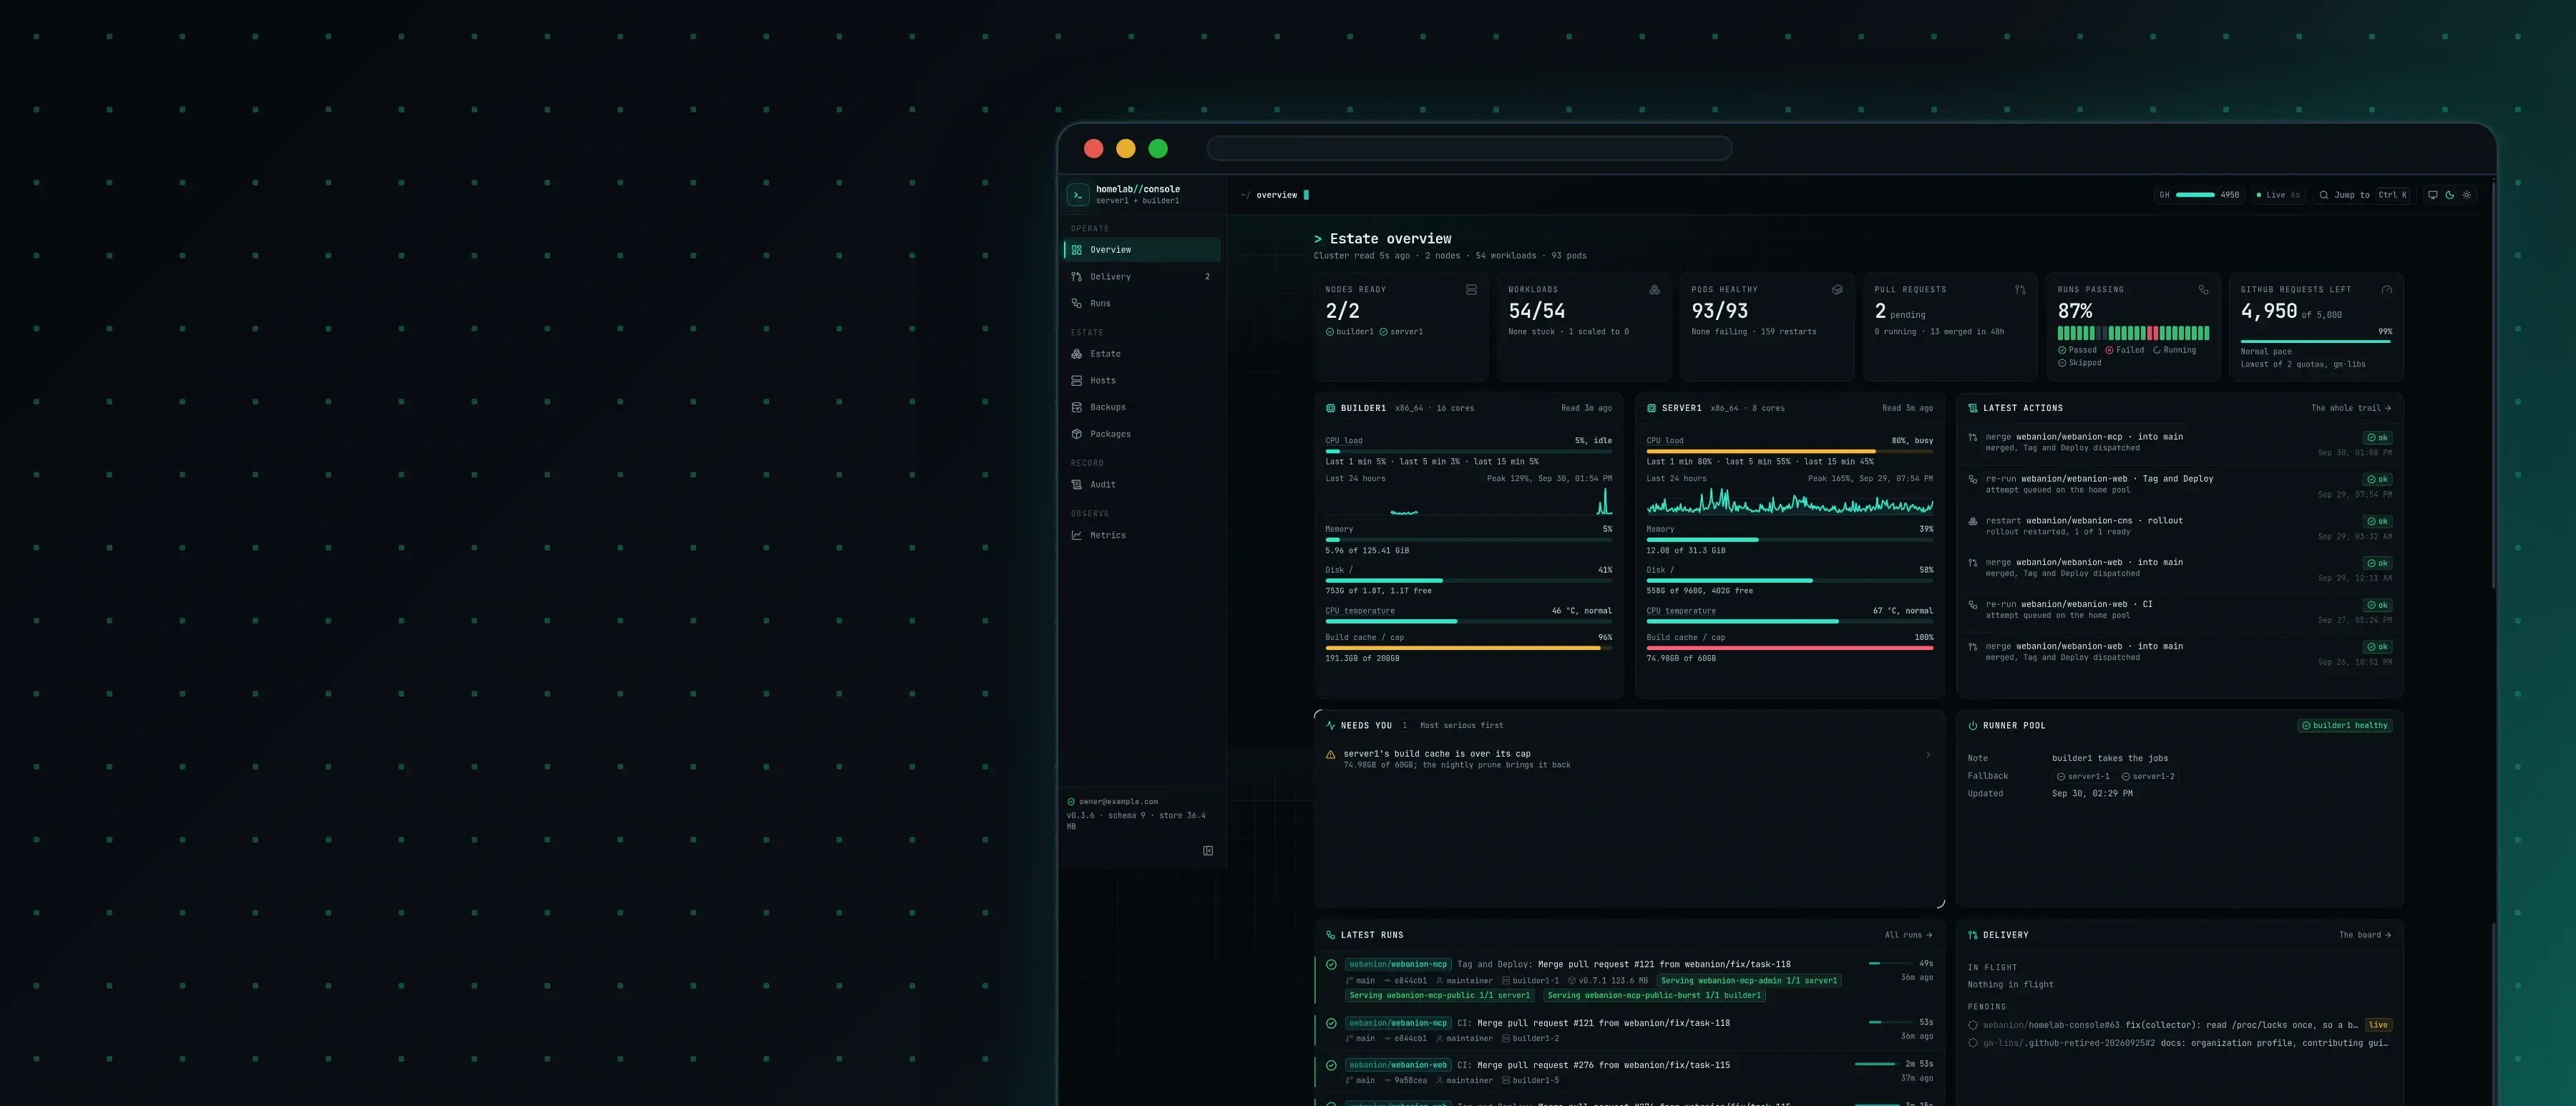
Task: Switch to dark theme via moon icon
Action: pyautogui.click(x=2450, y=195)
